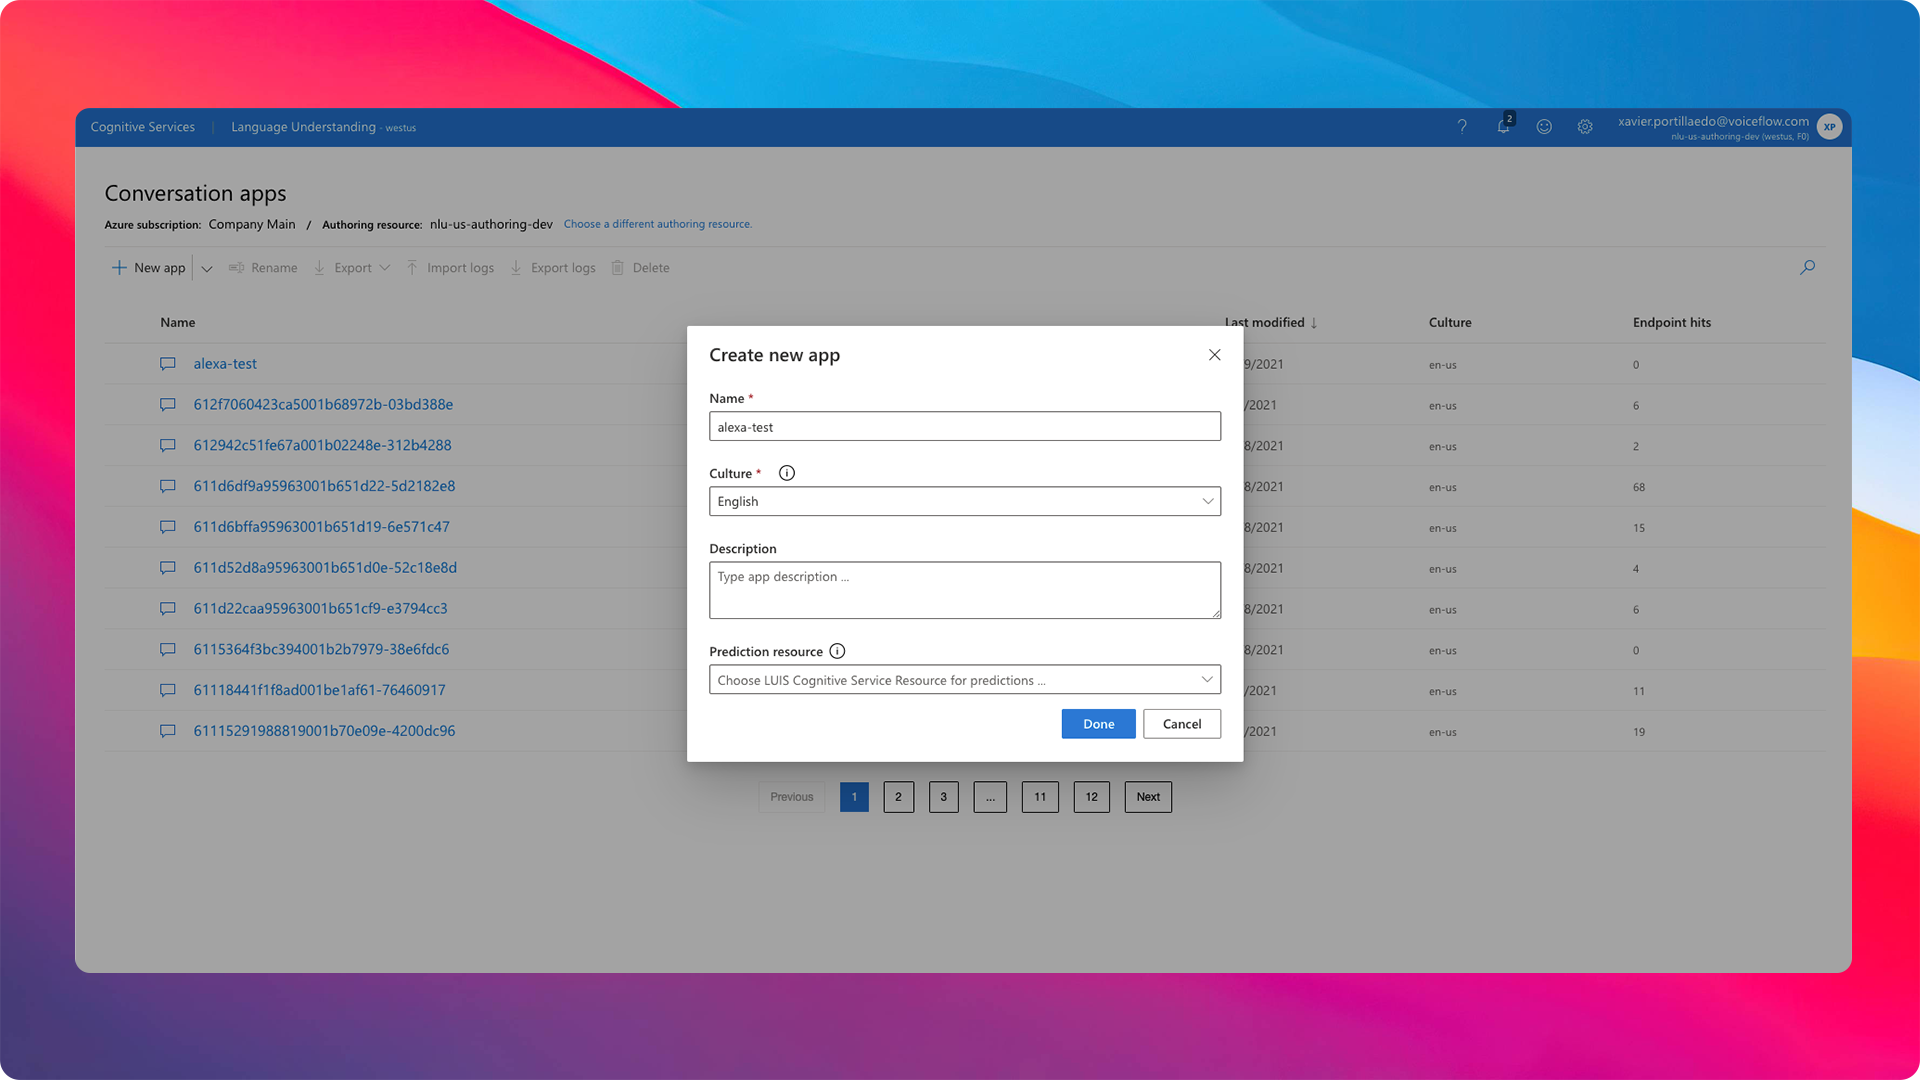The height and width of the screenshot is (1080, 1920).
Task: Open Language Understanding from the top bar
Action: [x=302, y=126]
